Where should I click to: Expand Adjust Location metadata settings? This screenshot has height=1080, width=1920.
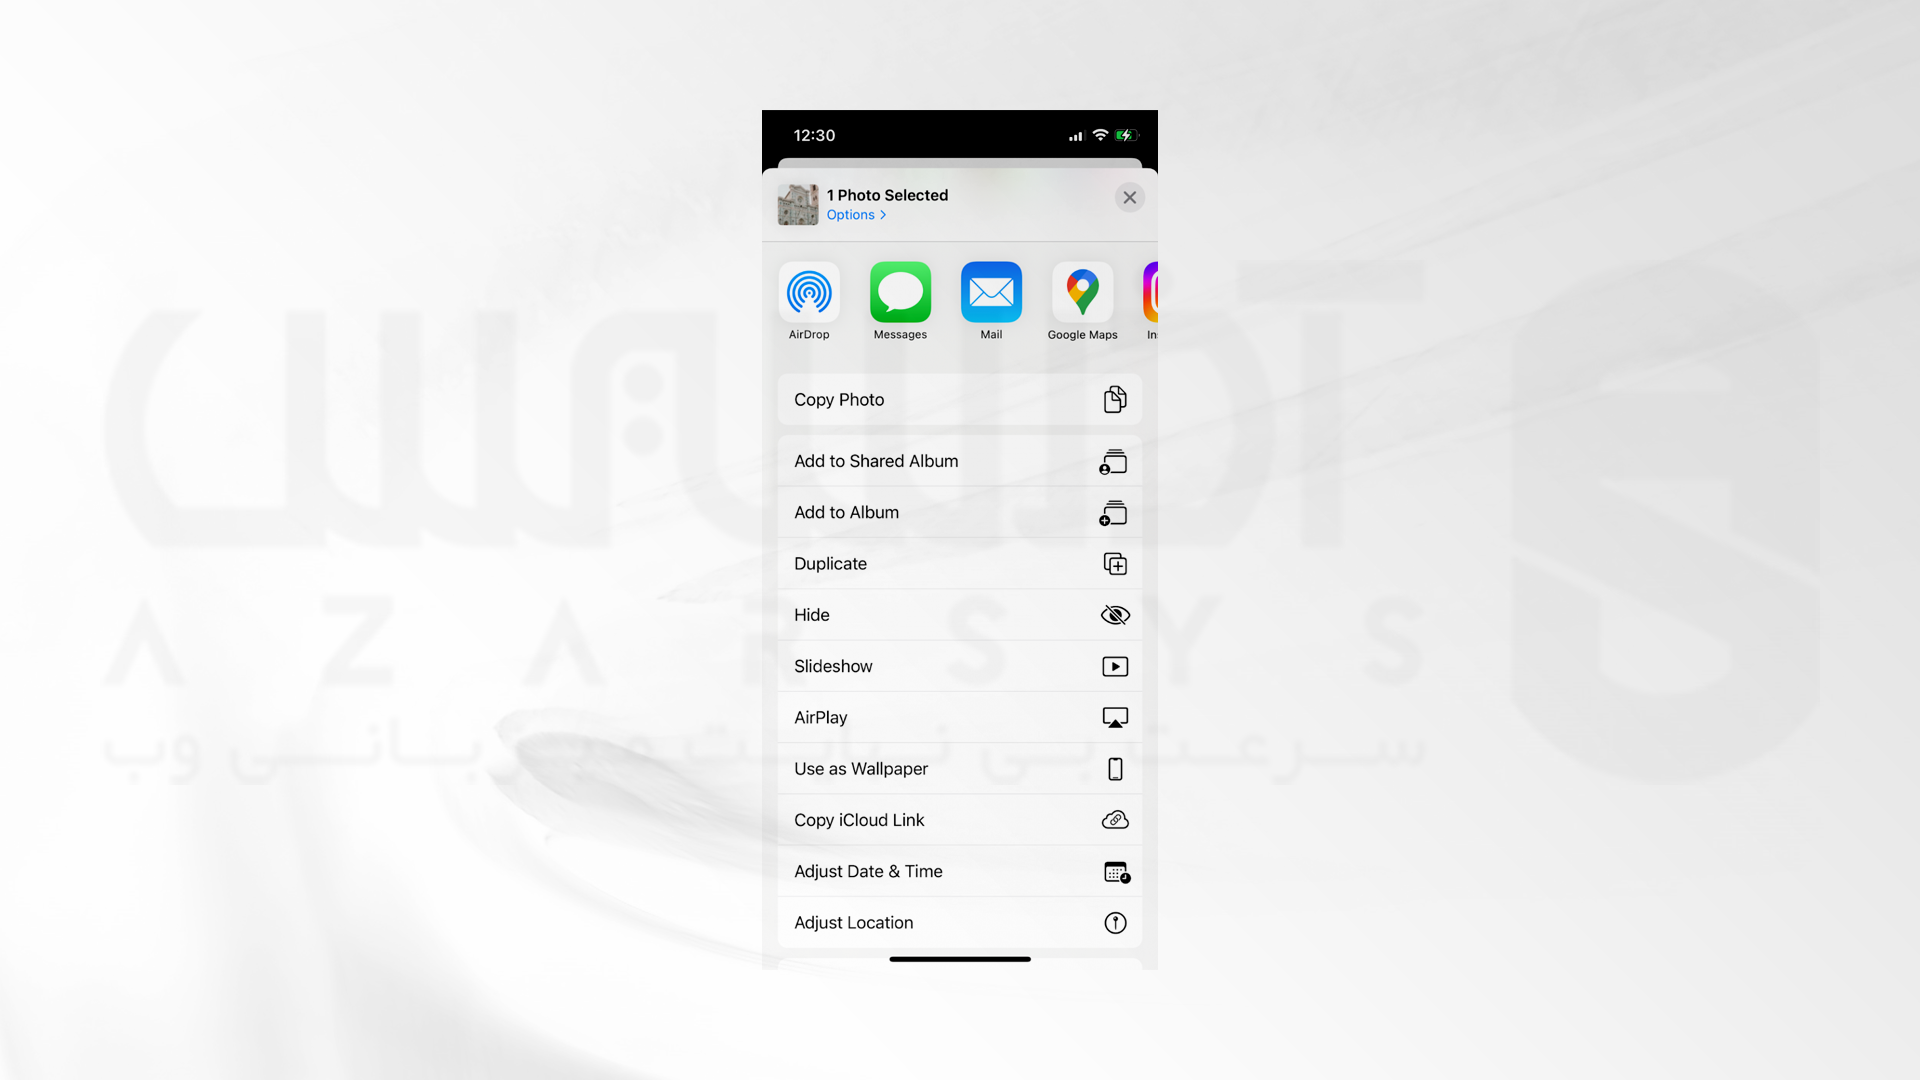click(x=959, y=922)
